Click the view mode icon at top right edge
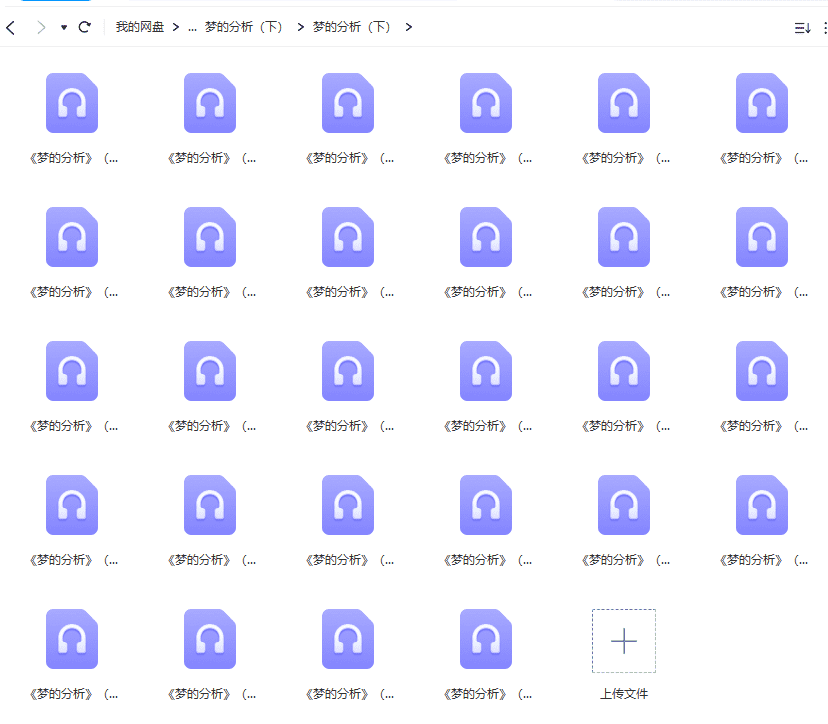The height and width of the screenshot is (724, 828). click(x=824, y=28)
